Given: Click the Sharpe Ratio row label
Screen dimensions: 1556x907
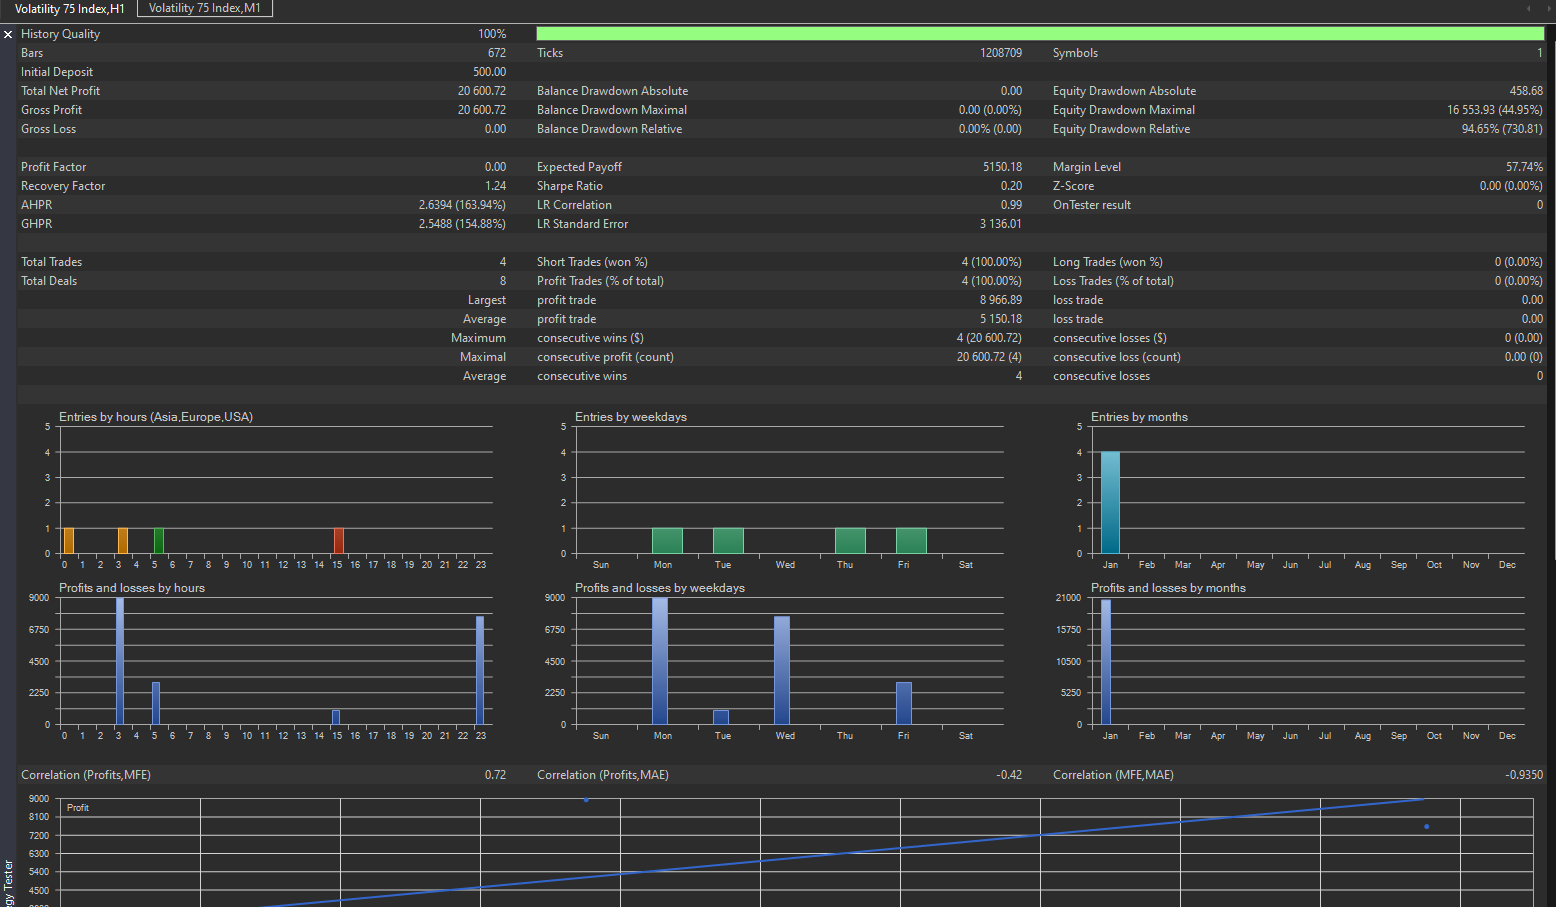Looking at the screenshot, I should click(x=570, y=186).
